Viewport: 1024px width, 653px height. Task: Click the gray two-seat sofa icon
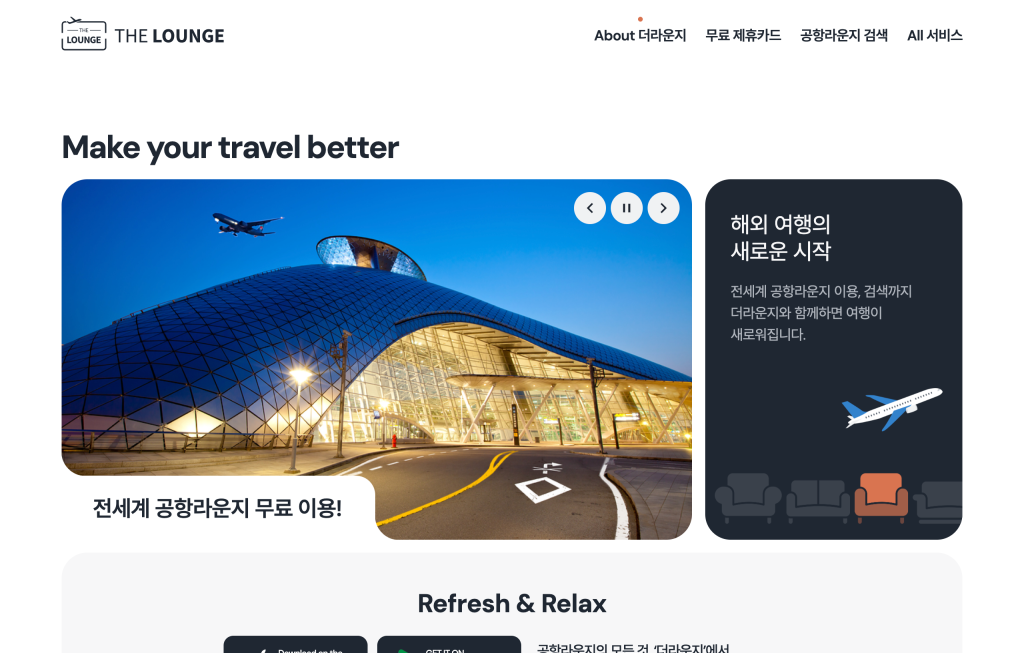tap(818, 501)
